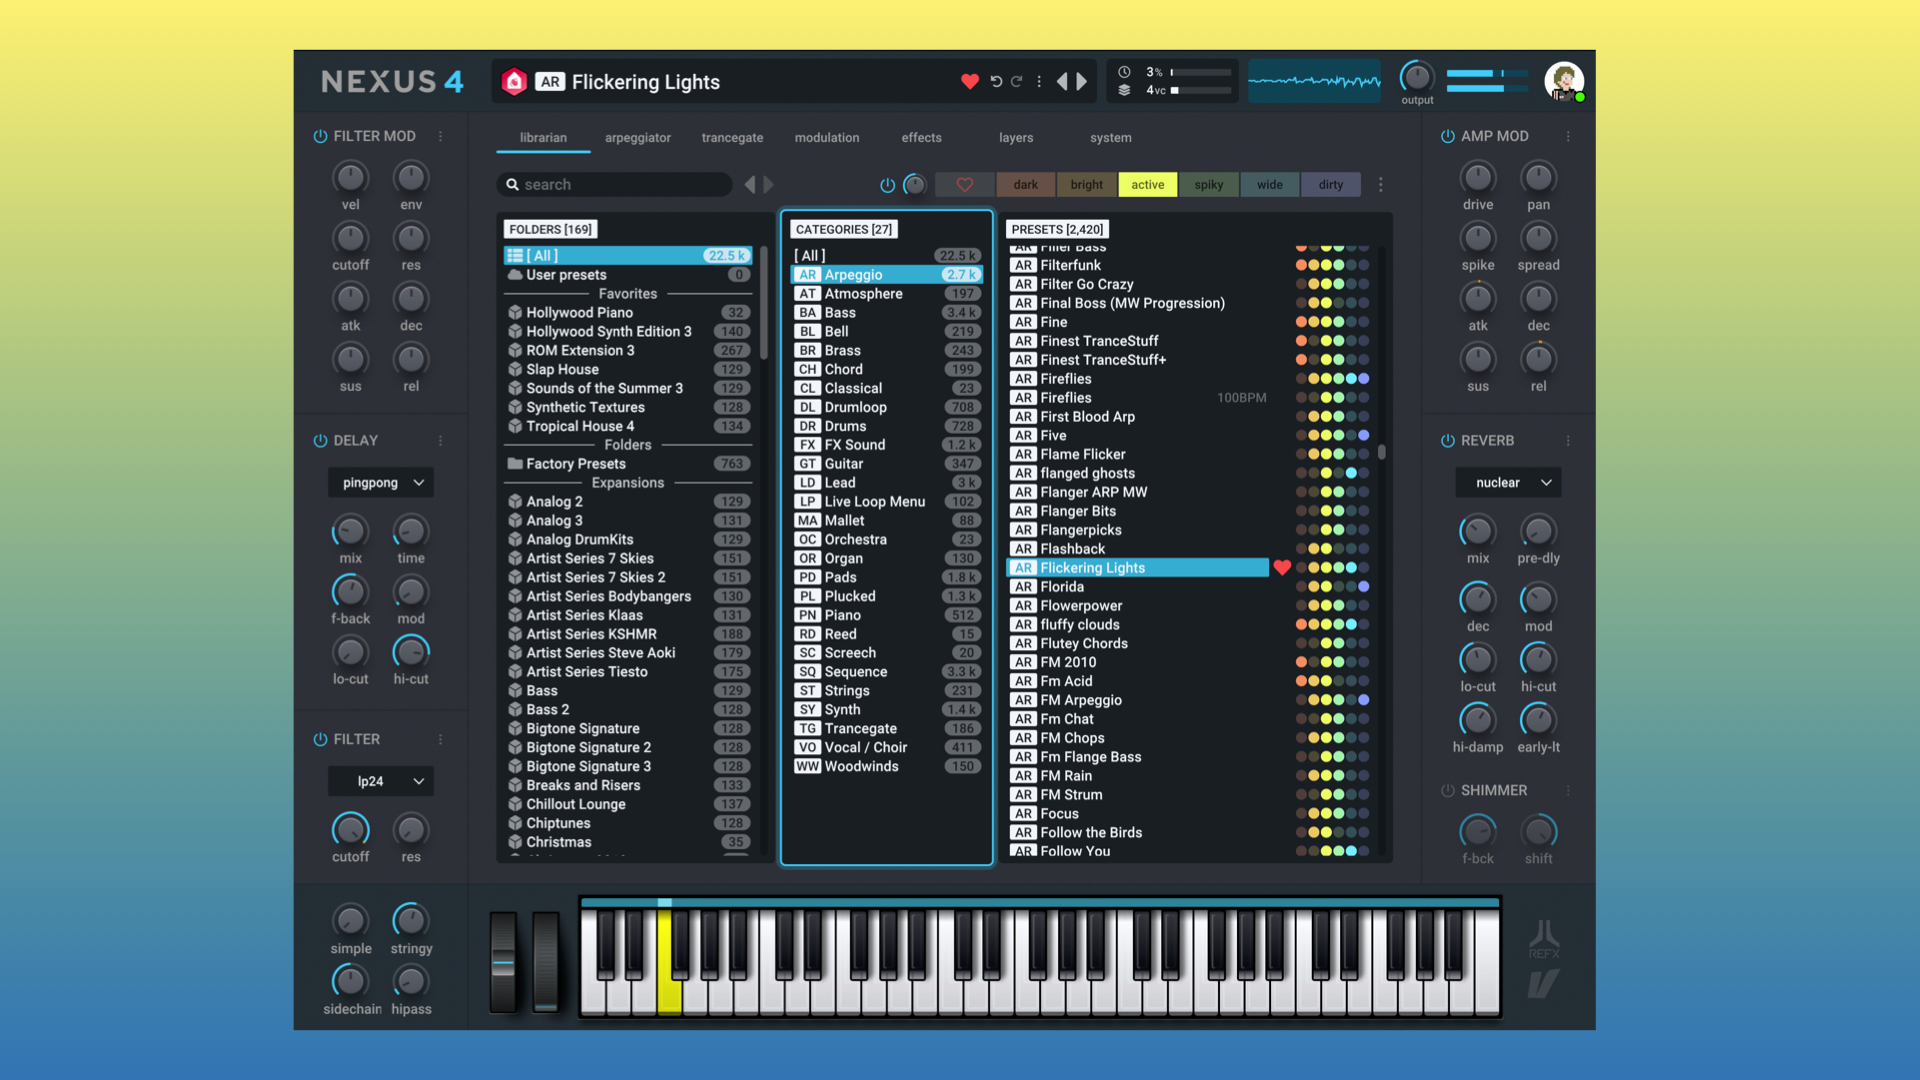
Task: Click the undo arrow in the preset header
Action: tap(996, 82)
